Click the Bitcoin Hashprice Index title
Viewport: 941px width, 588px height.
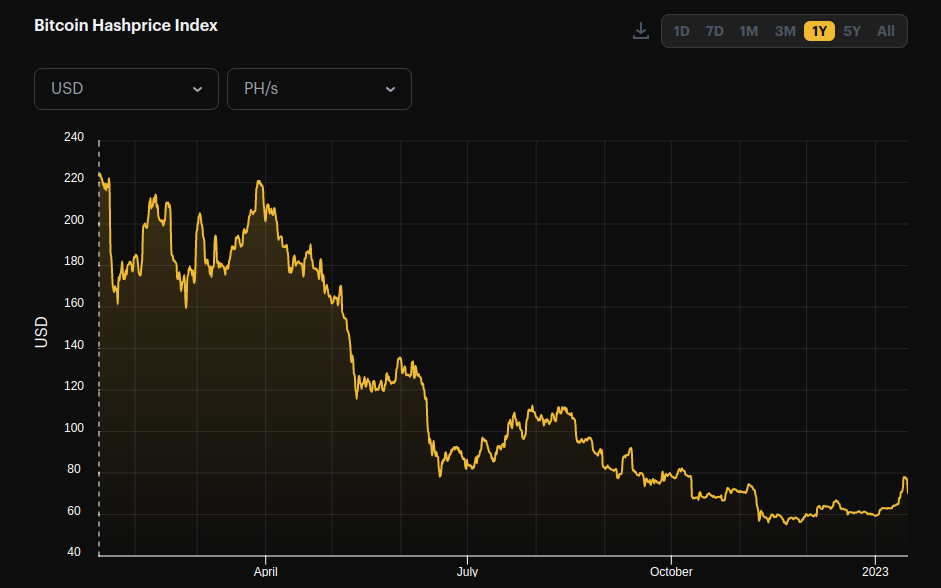[126, 25]
